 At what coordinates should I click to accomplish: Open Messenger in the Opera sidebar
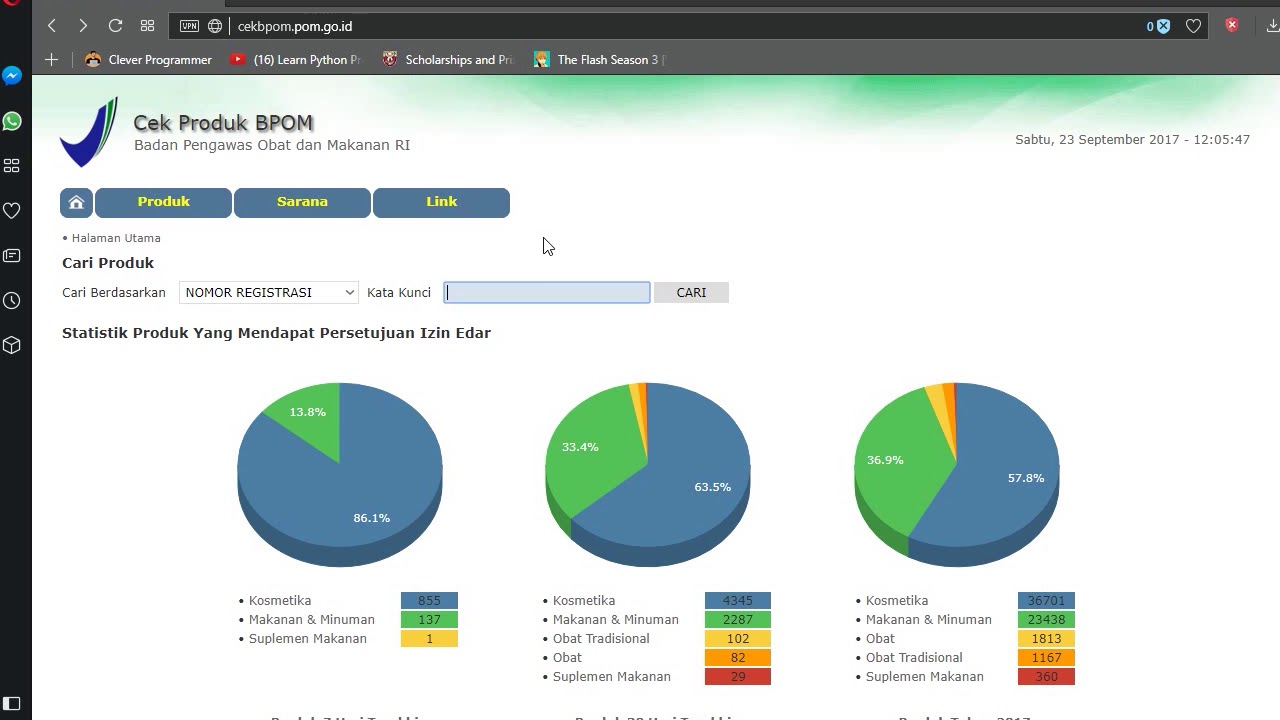pos(12,76)
